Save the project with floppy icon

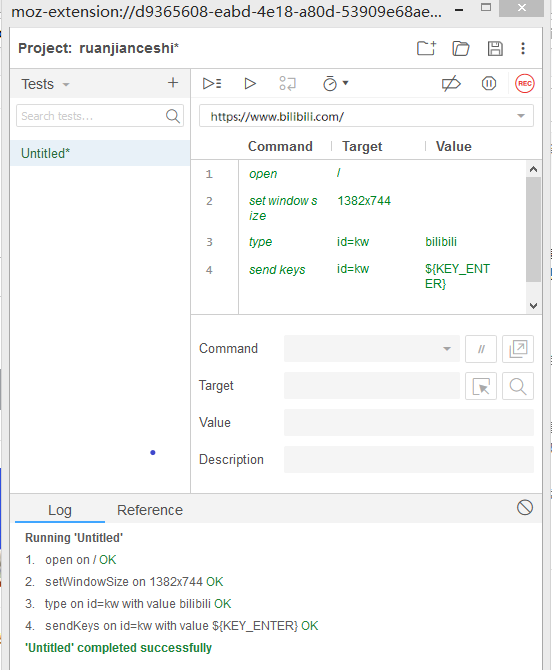[495, 48]
